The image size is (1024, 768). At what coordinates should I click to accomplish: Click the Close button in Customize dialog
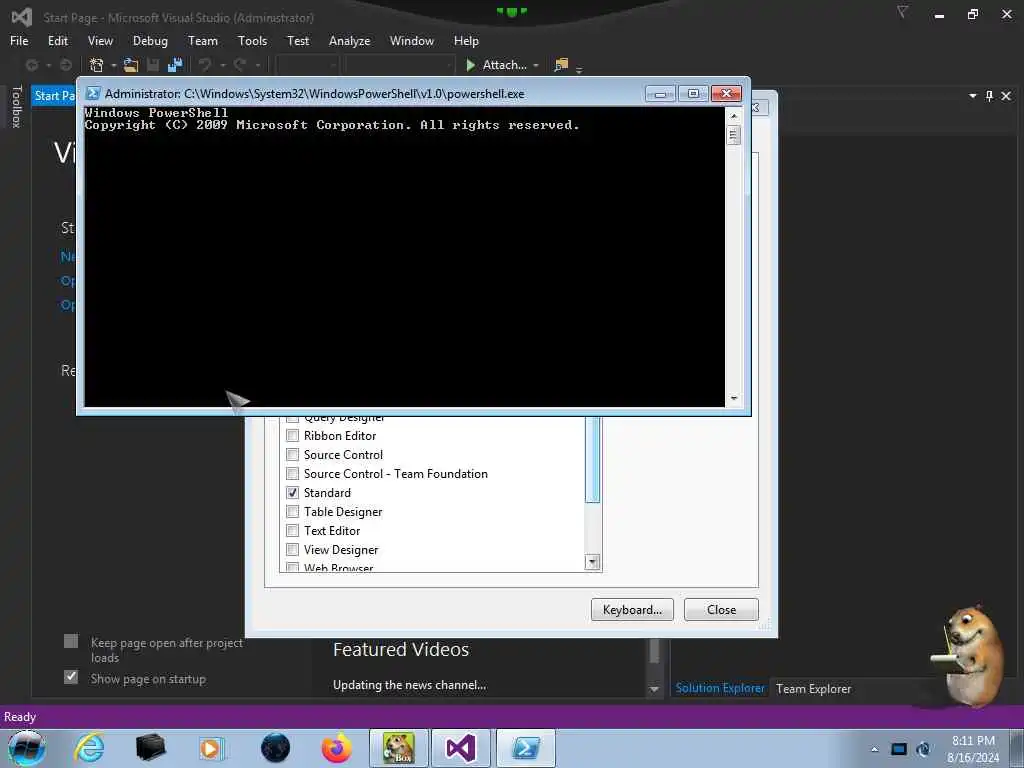(x=721, y=609)
